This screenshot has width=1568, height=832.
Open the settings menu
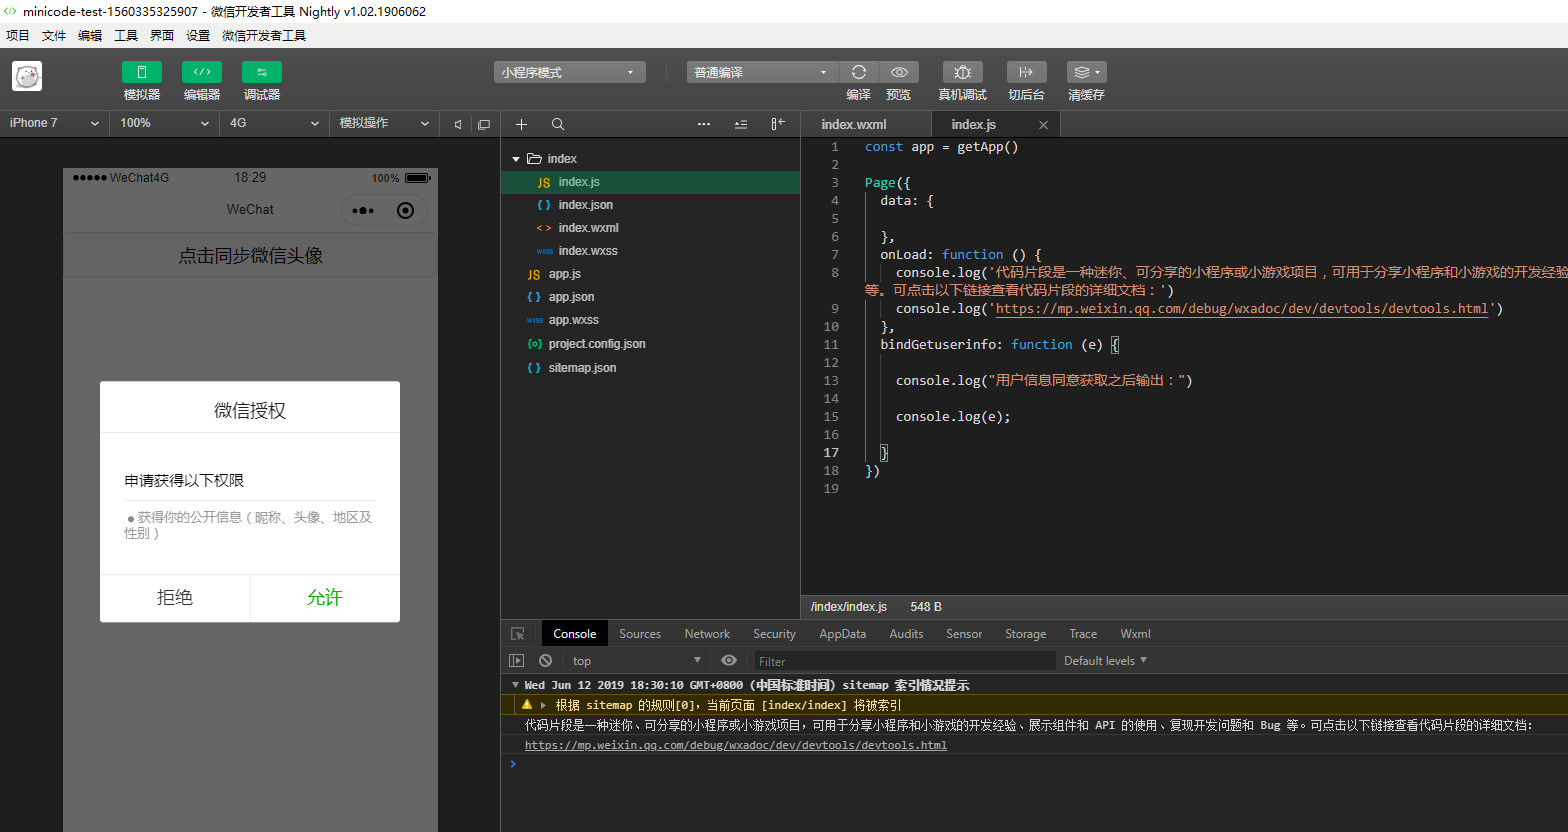[x=198, y=35]
